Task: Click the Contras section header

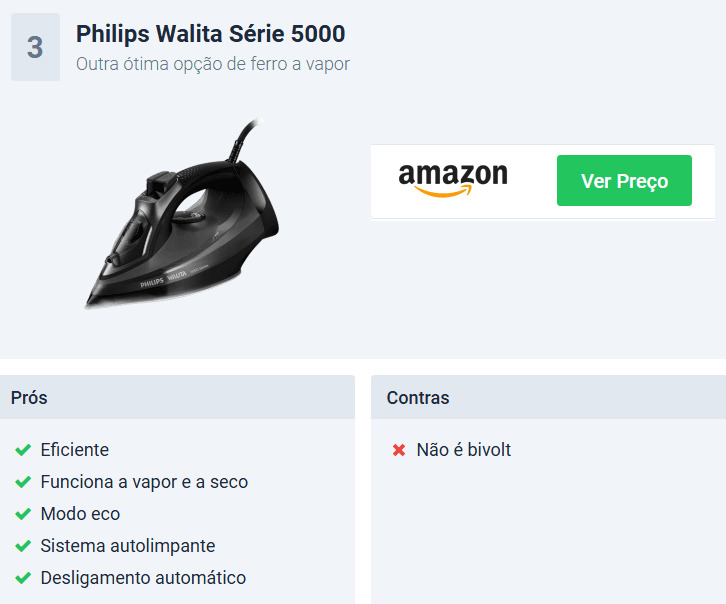Action: click(x=548, y=398)
